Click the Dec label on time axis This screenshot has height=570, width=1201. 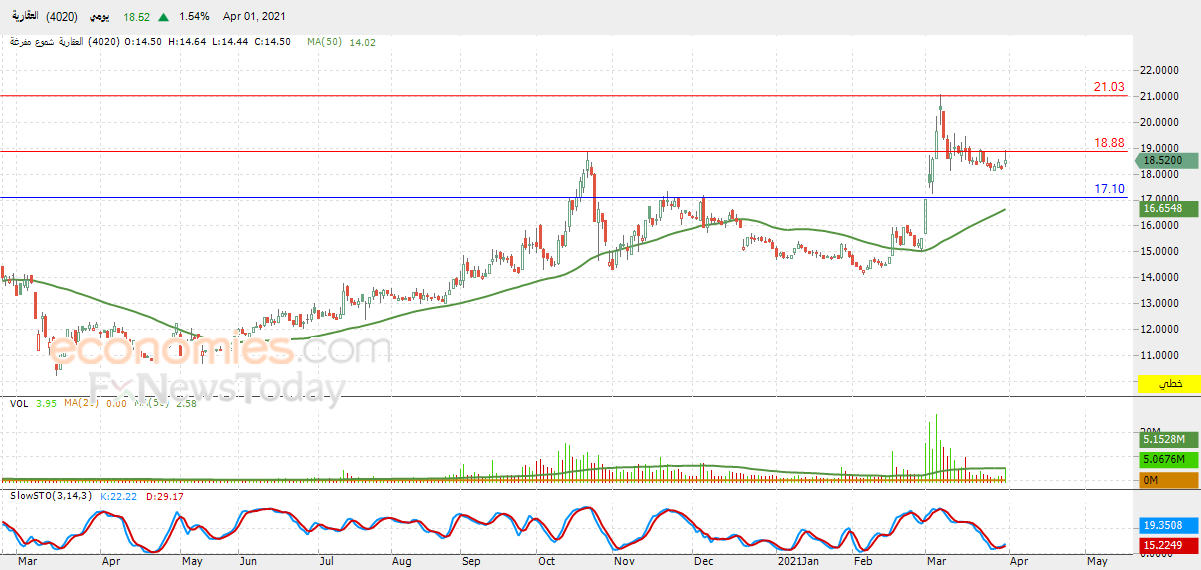coord(703,562)
